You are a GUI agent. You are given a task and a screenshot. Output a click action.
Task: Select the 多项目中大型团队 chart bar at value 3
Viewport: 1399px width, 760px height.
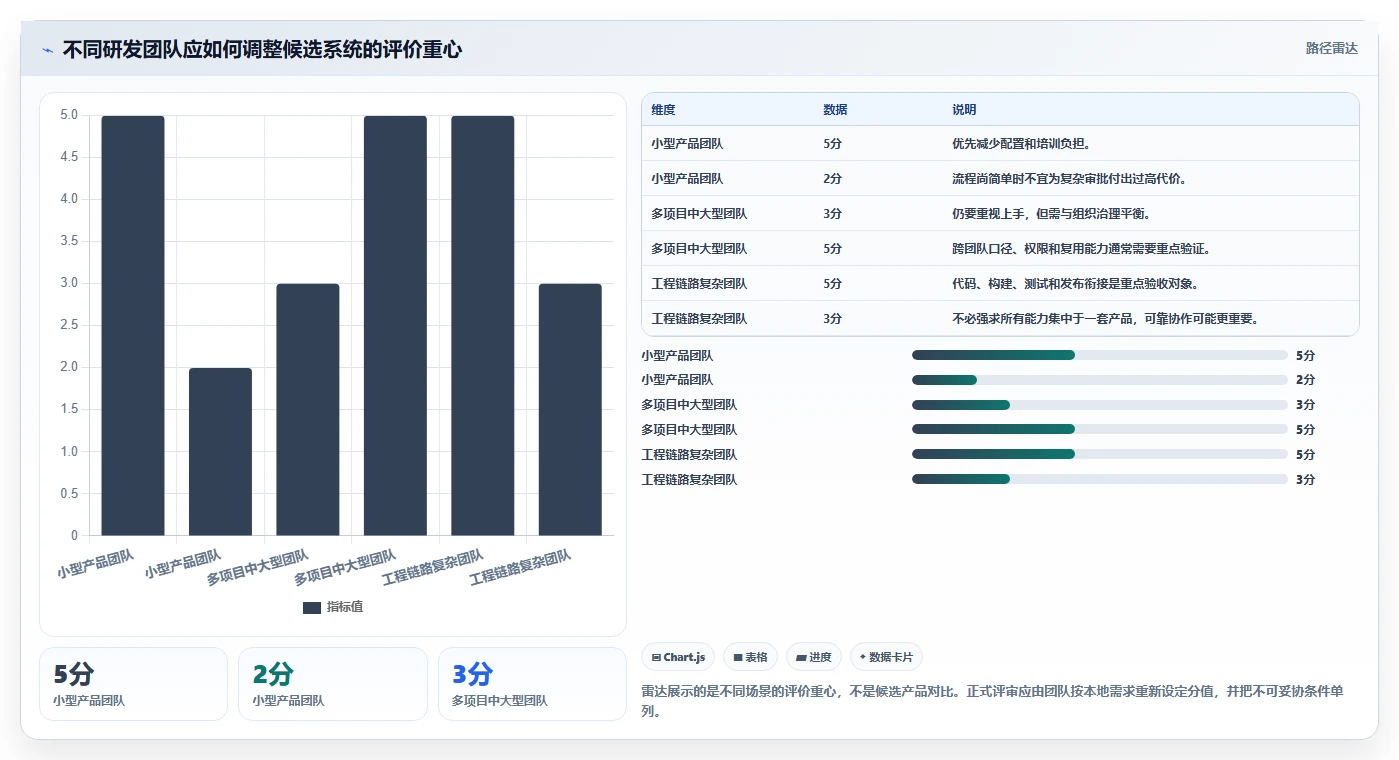pyautogui.click(x=308, y=409)
